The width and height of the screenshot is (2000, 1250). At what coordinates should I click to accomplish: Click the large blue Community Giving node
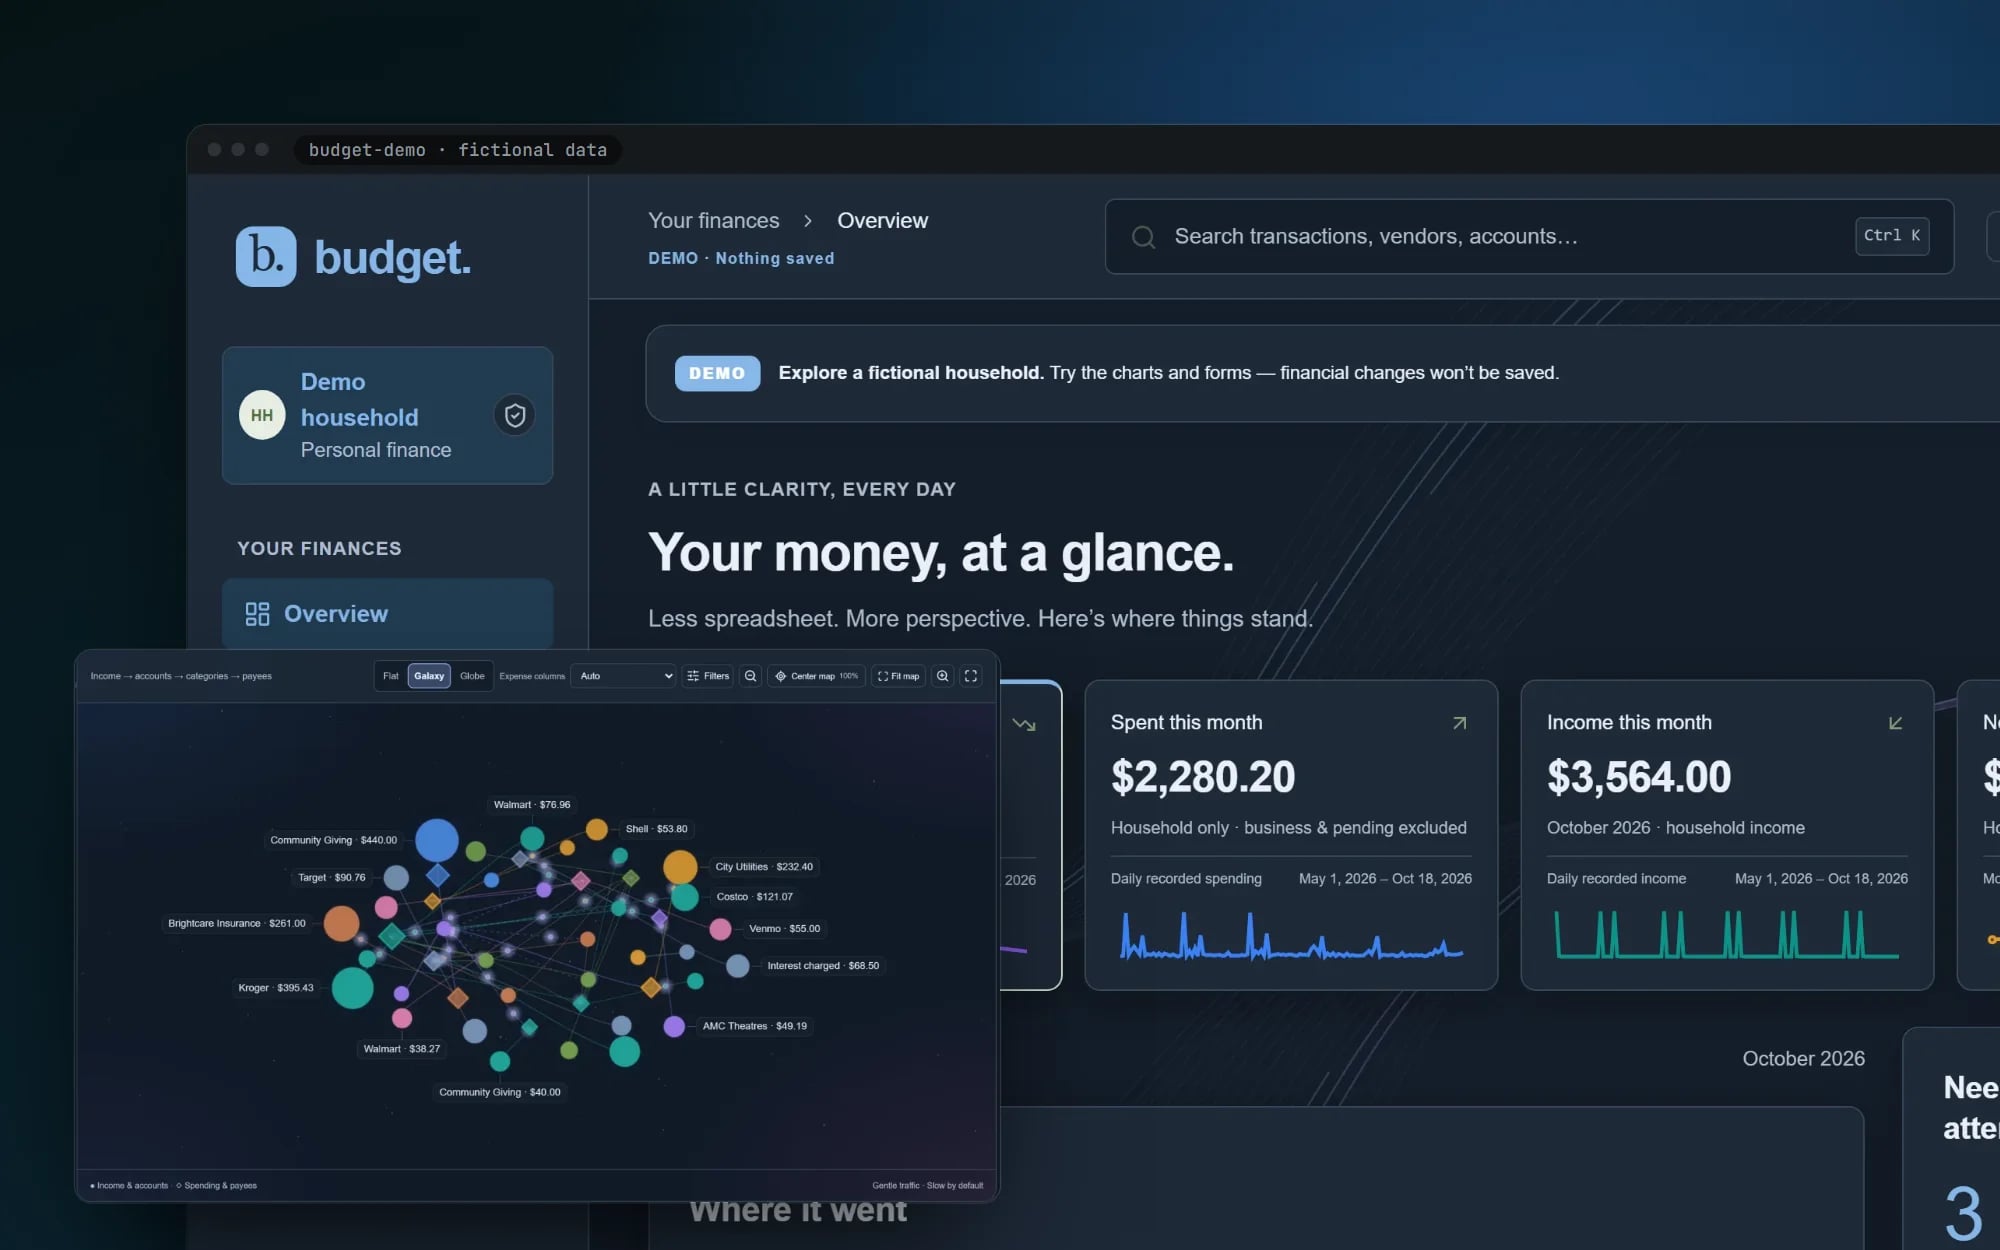(437, 840)
